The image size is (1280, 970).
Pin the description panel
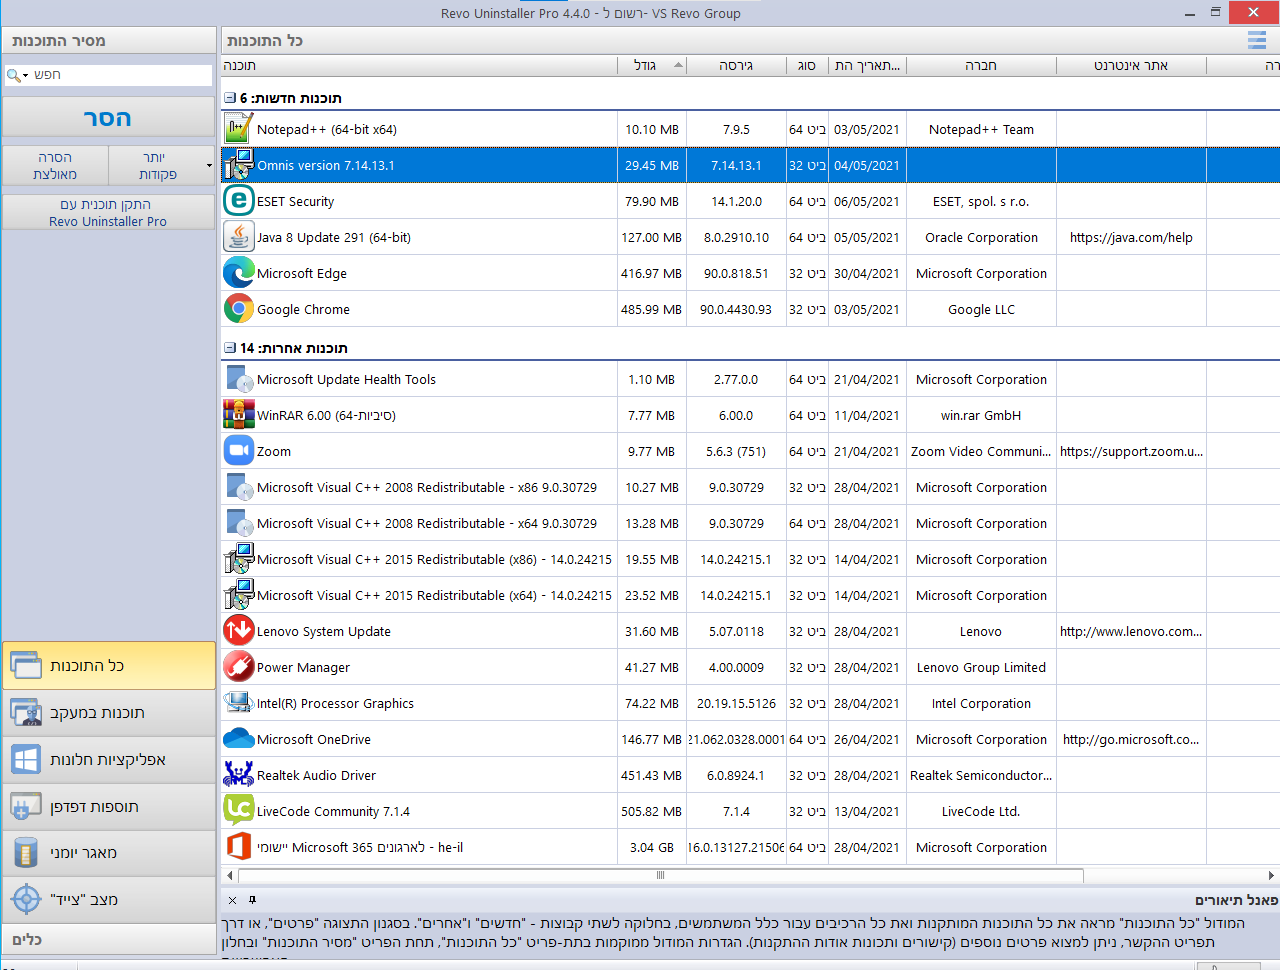[x=252, y=900]
